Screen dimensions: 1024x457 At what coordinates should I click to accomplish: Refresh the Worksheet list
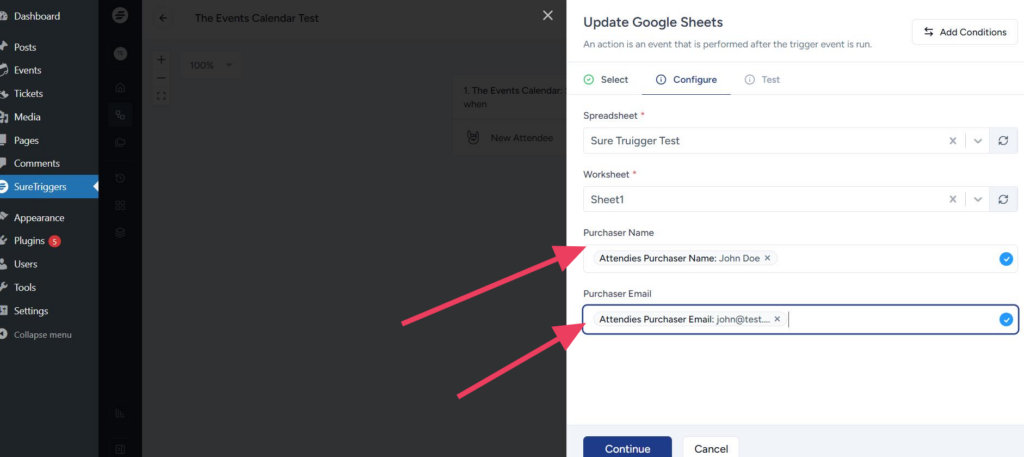click(1003, 200)
